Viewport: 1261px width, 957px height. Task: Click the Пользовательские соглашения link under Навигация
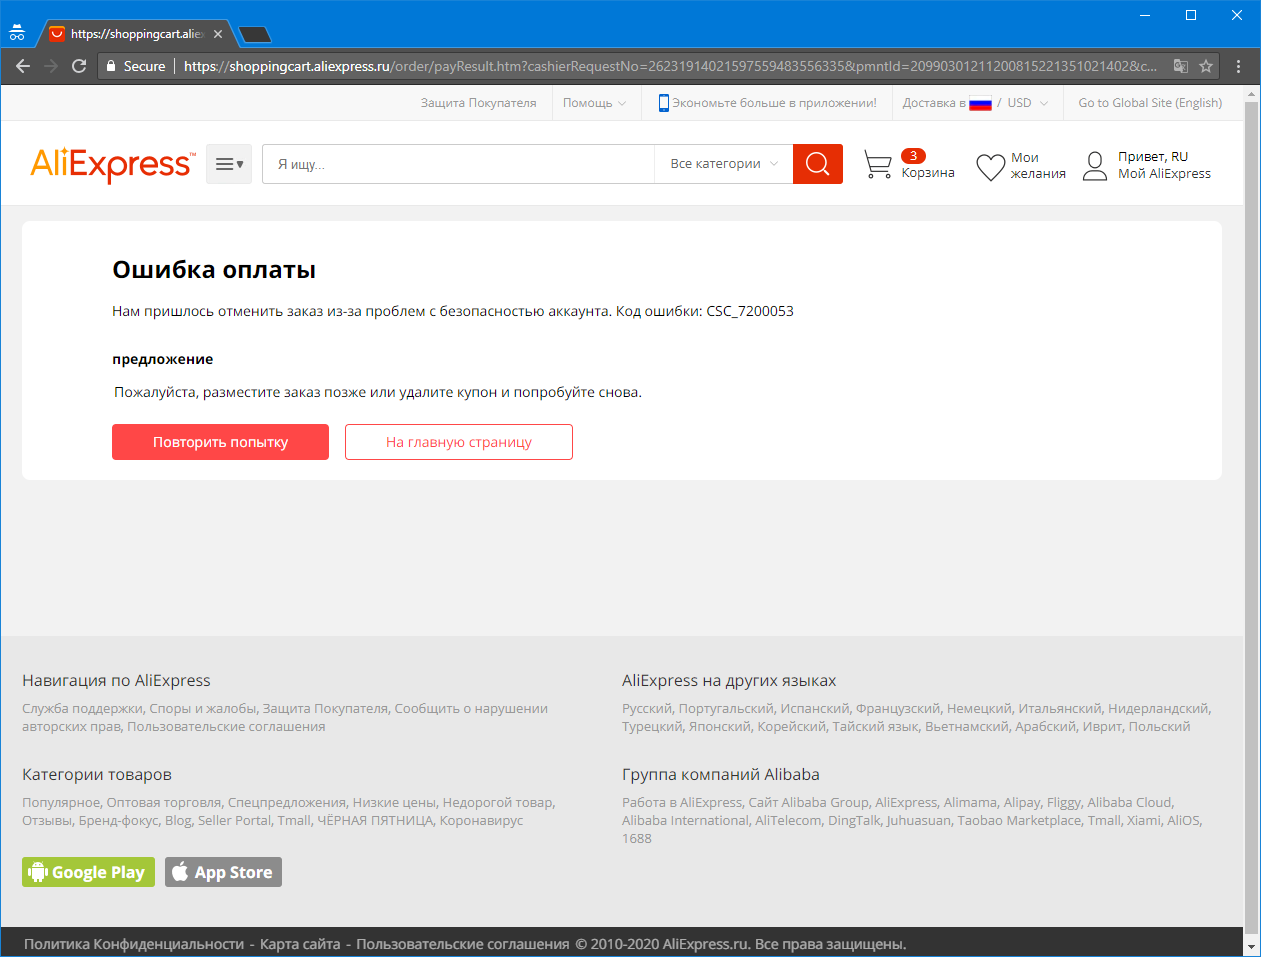pyautogui.click(x=226, y=727)
